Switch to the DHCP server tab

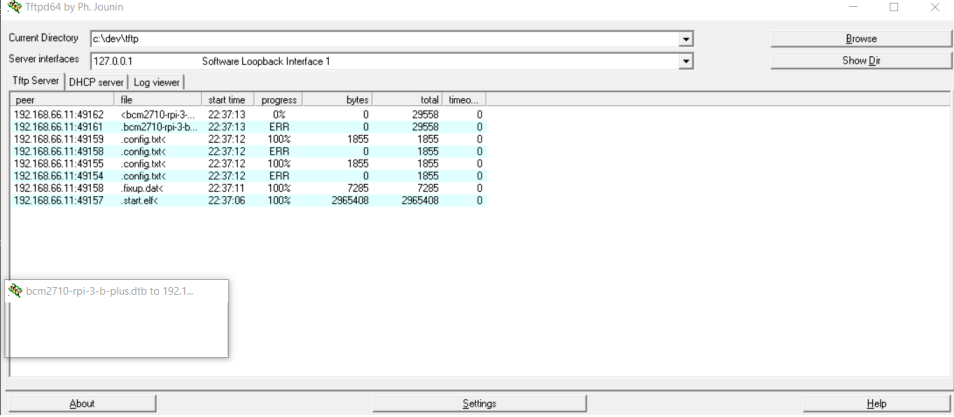(x=97, y=82)
